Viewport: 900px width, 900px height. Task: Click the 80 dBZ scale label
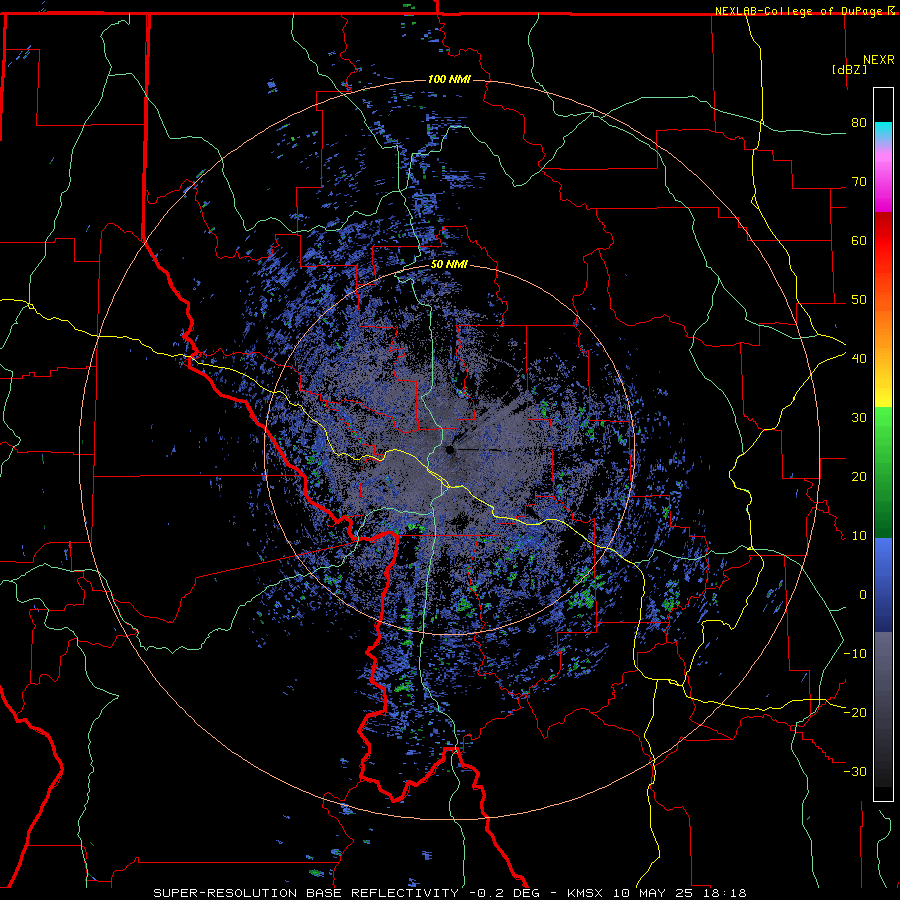click(858, 122)
